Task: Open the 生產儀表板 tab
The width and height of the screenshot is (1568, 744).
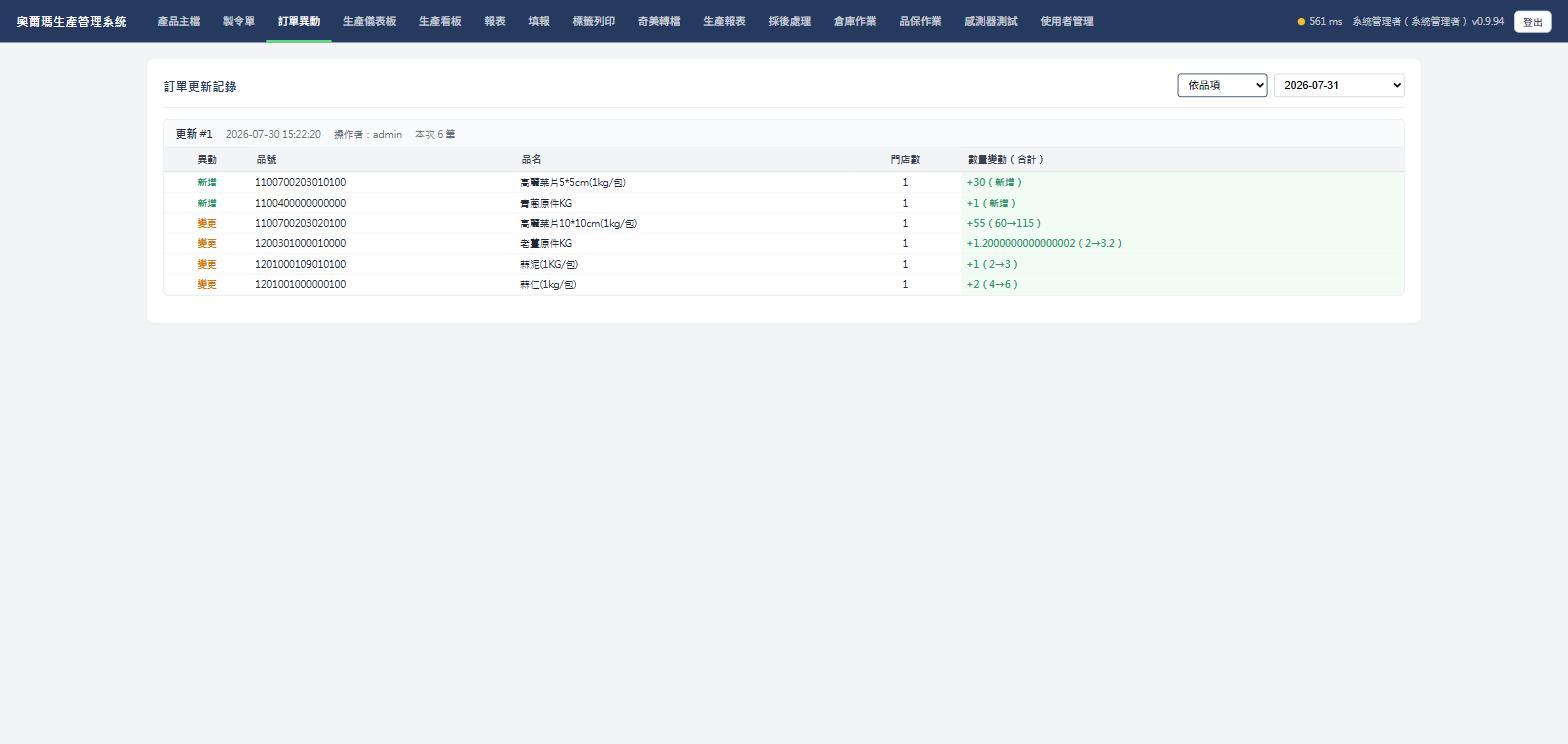Action: pyautogui.click(x=369, y=21)
